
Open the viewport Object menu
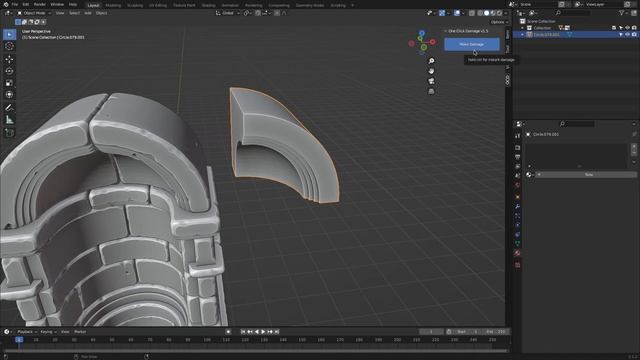pos(101,13)
